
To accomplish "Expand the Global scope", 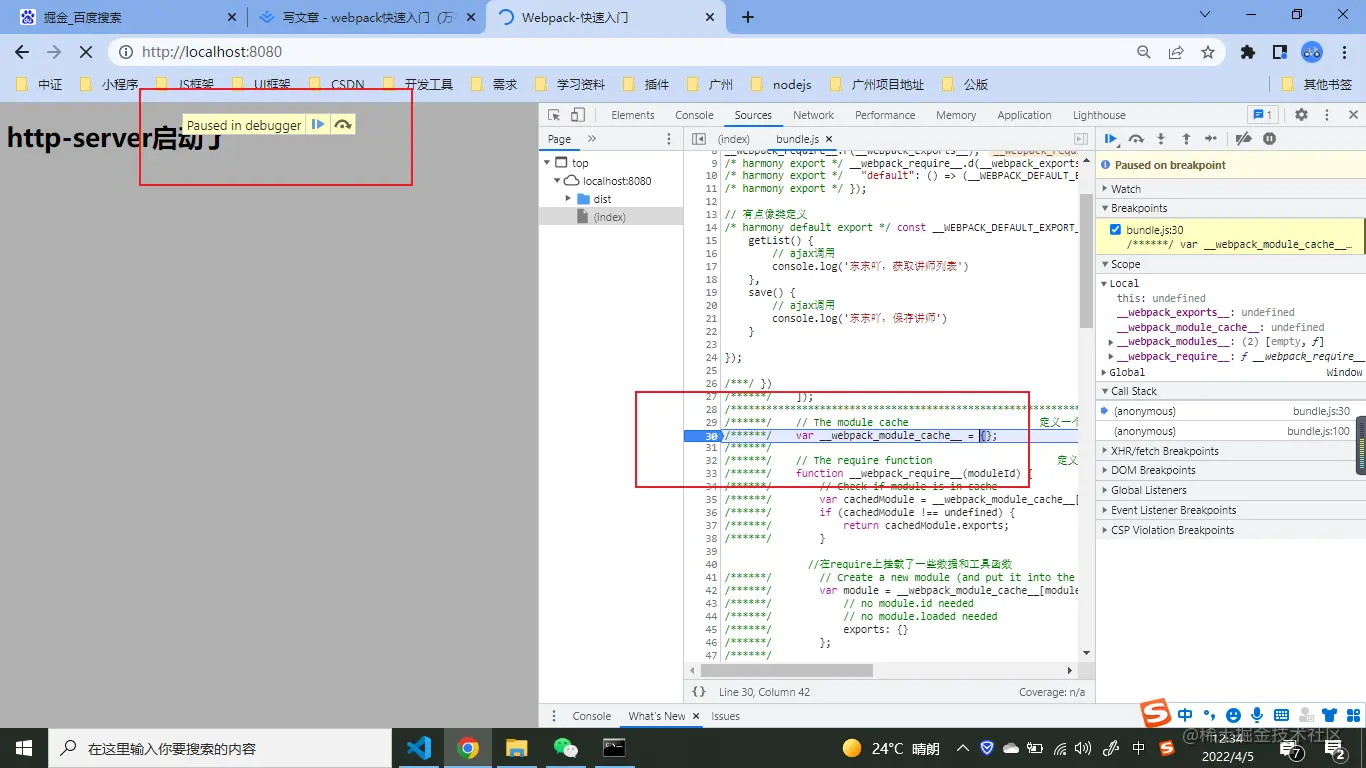I will tap(1104, 372).
